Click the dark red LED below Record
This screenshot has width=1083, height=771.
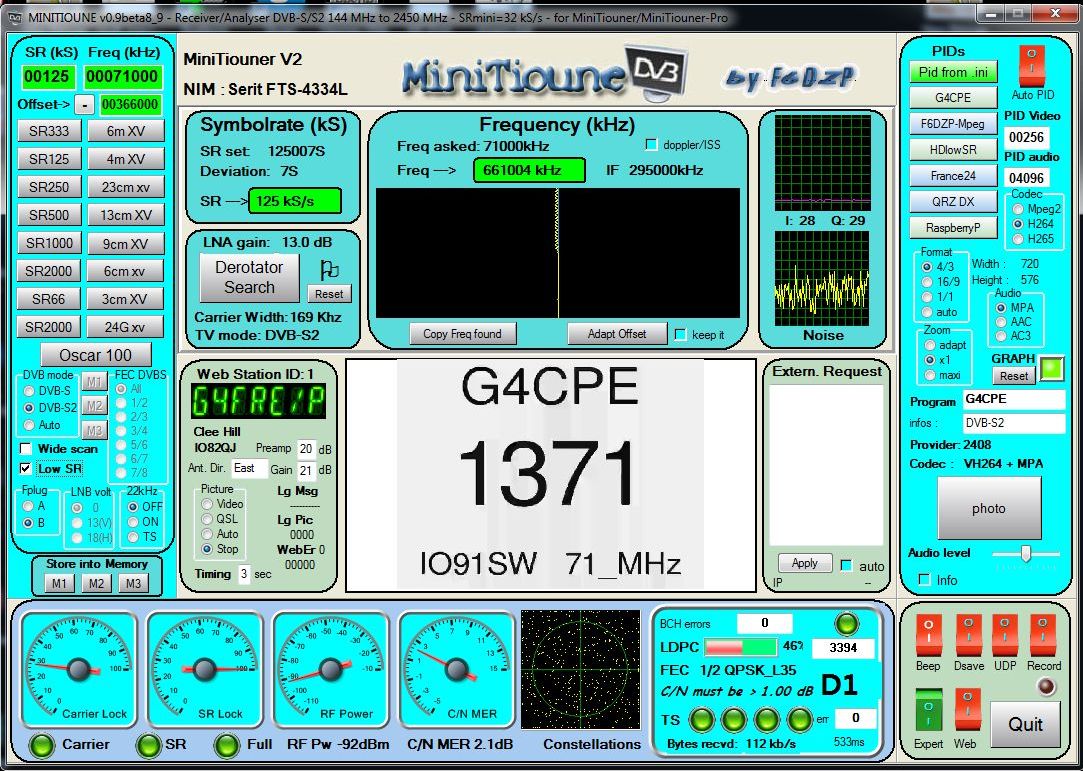click(x=1047, y=686)
